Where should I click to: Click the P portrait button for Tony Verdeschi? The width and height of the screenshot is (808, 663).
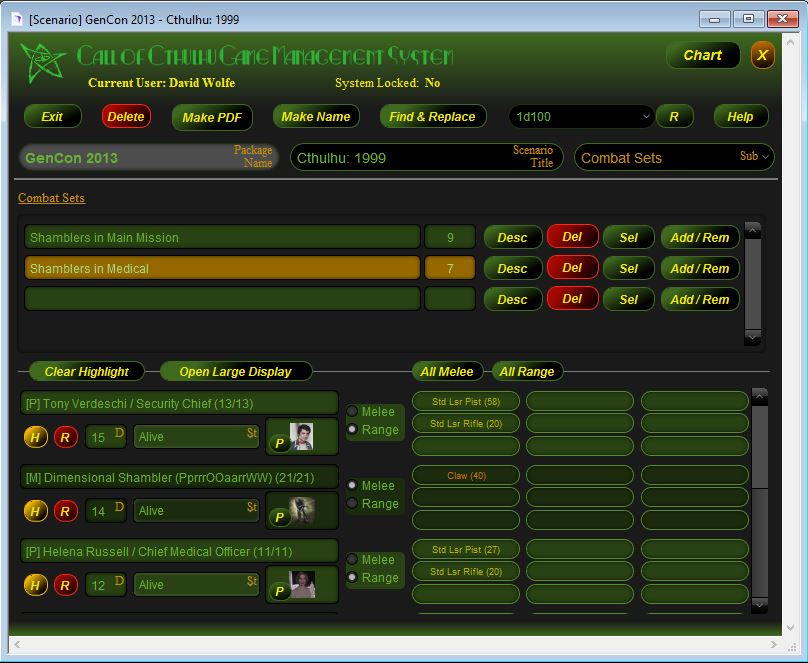click(279, 443)
